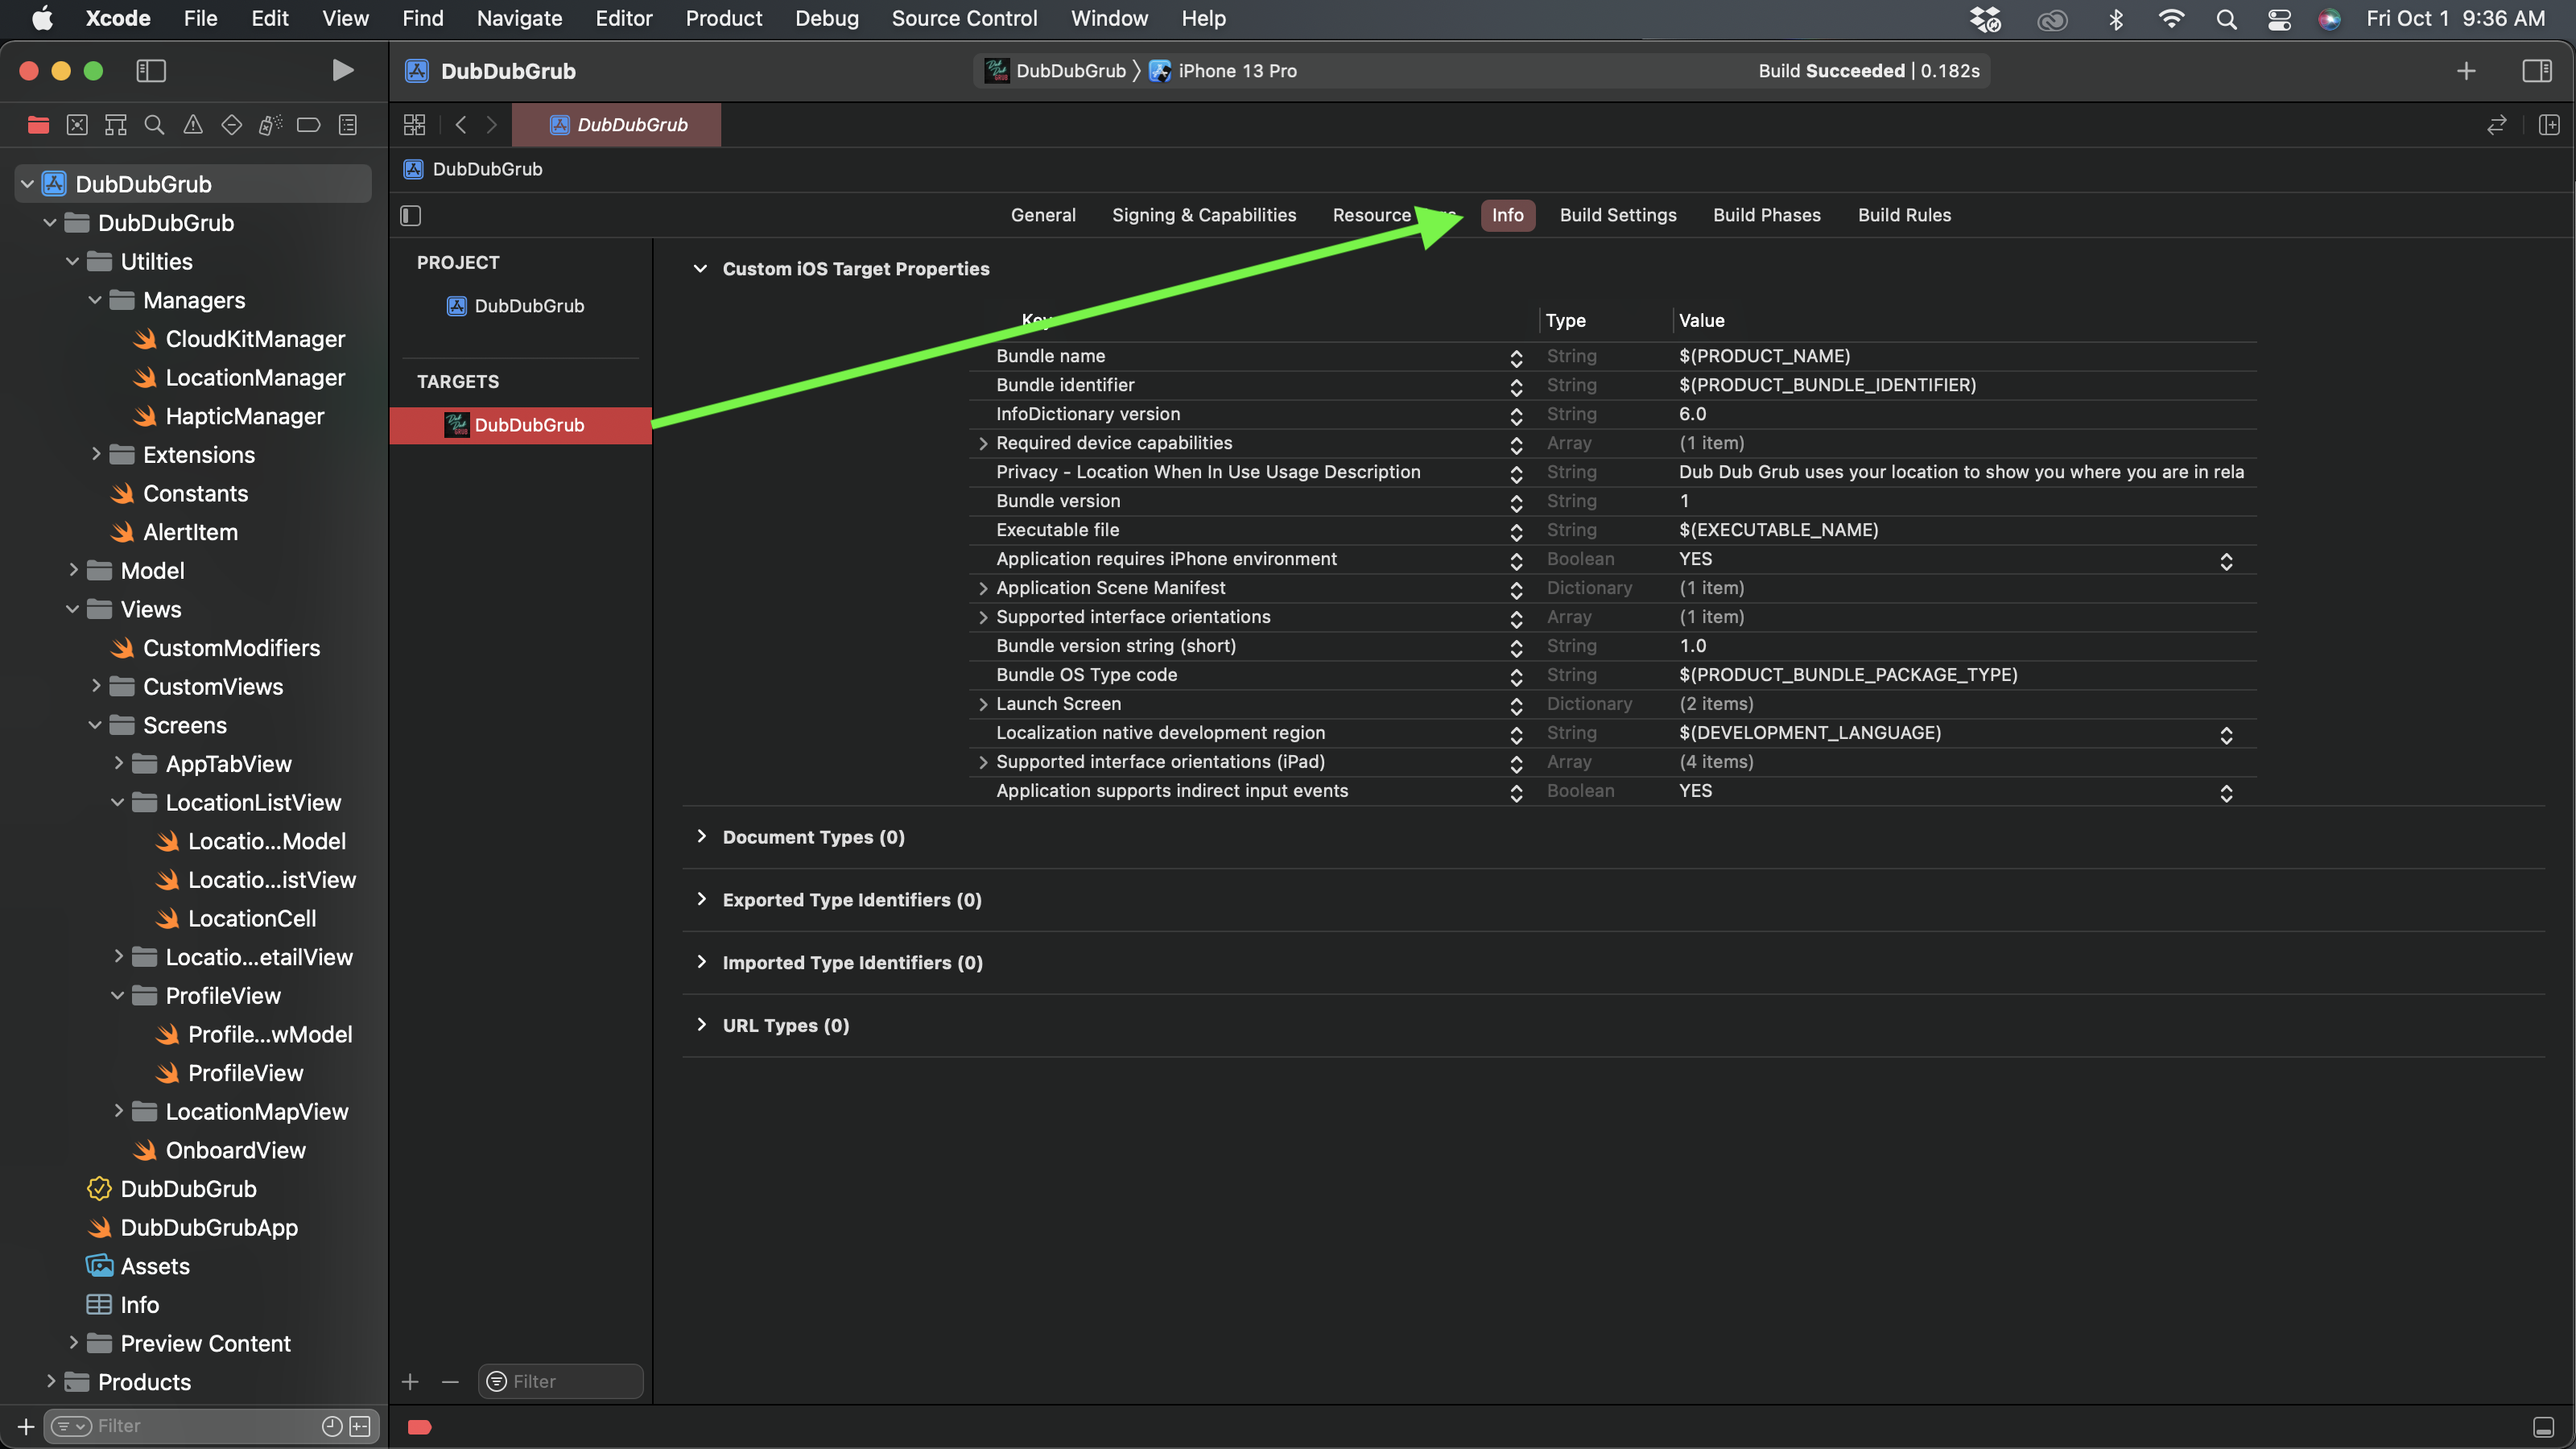
Task: Expand Document Types section
Action: 701,836
